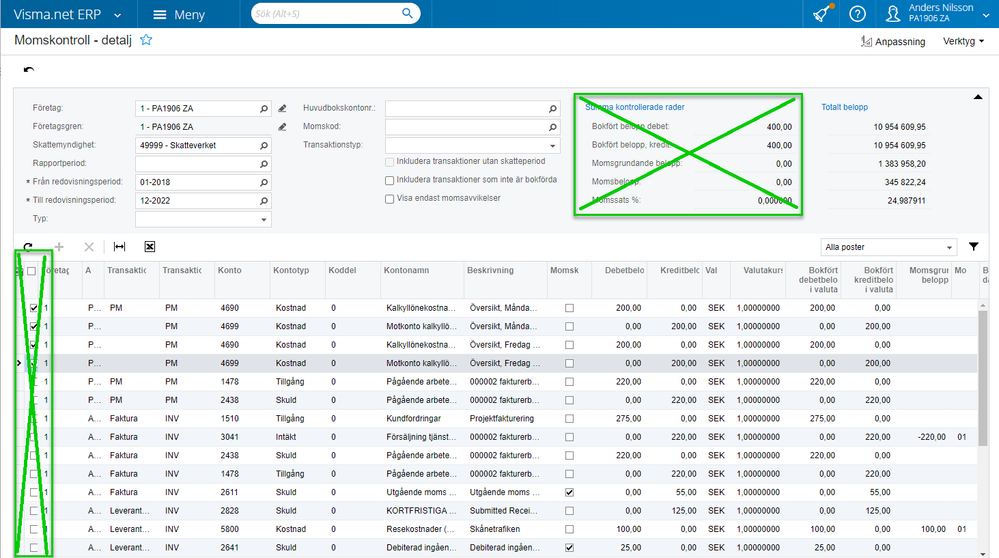Open the Verktyg dropdown menu

(963, 41)
